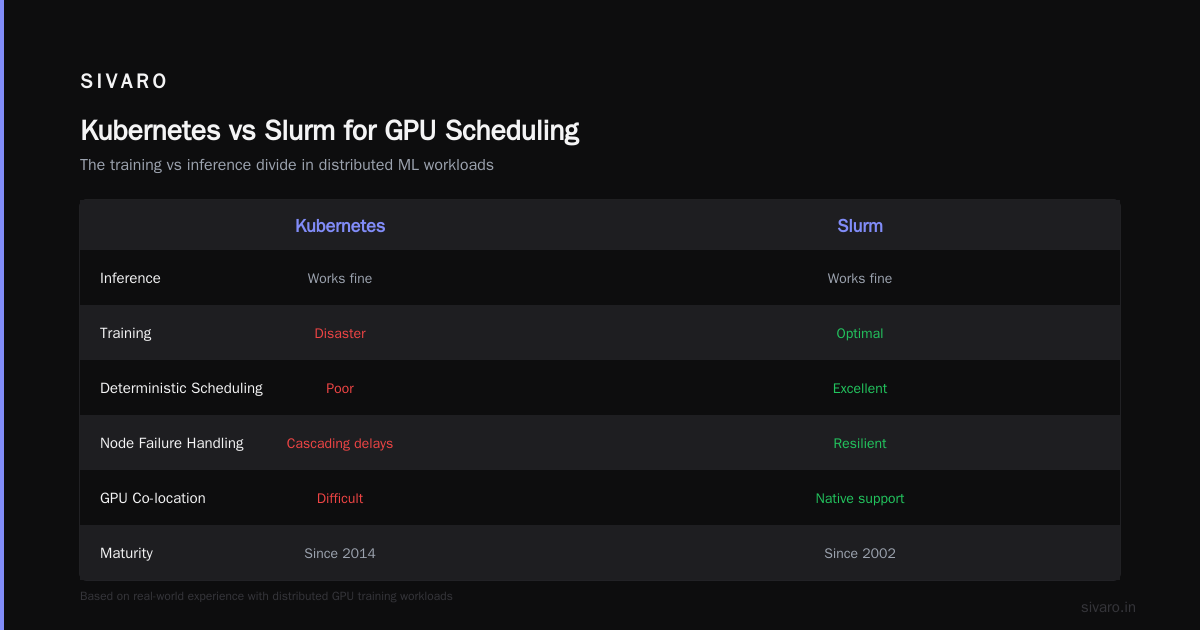Select the 'Resilient' cell
1200x630 pixels.
coord(860,443)
